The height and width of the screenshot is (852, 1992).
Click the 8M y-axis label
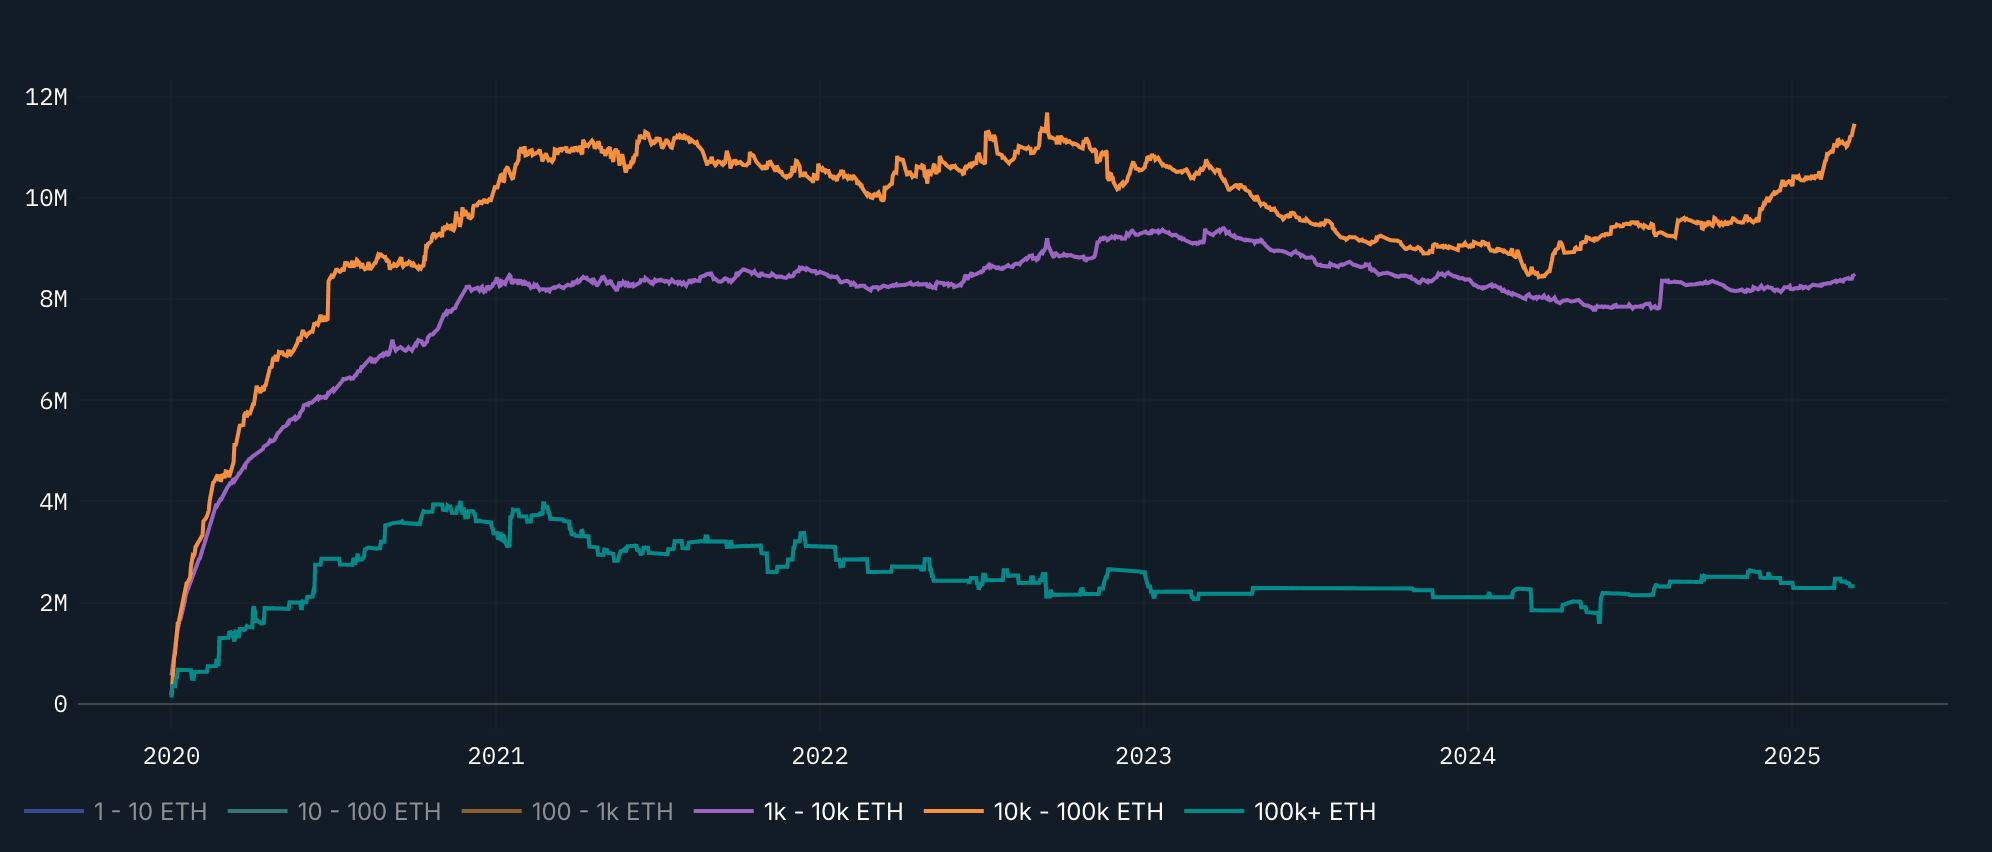coord(53,299)
